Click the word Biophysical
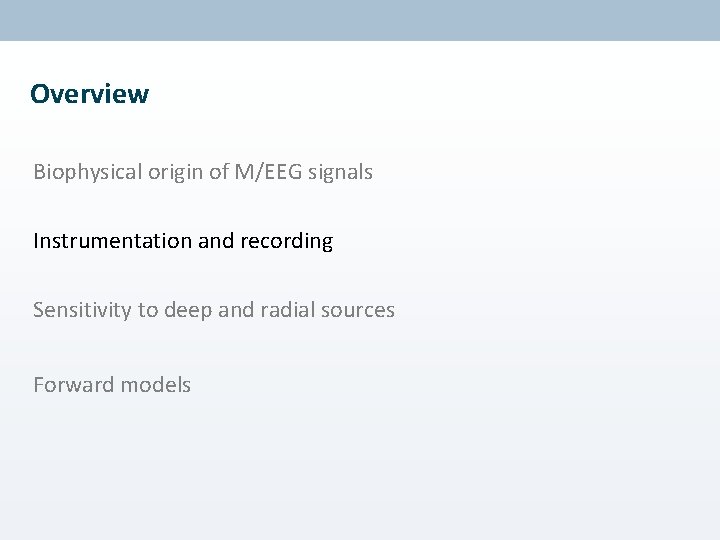 [88, 173]
